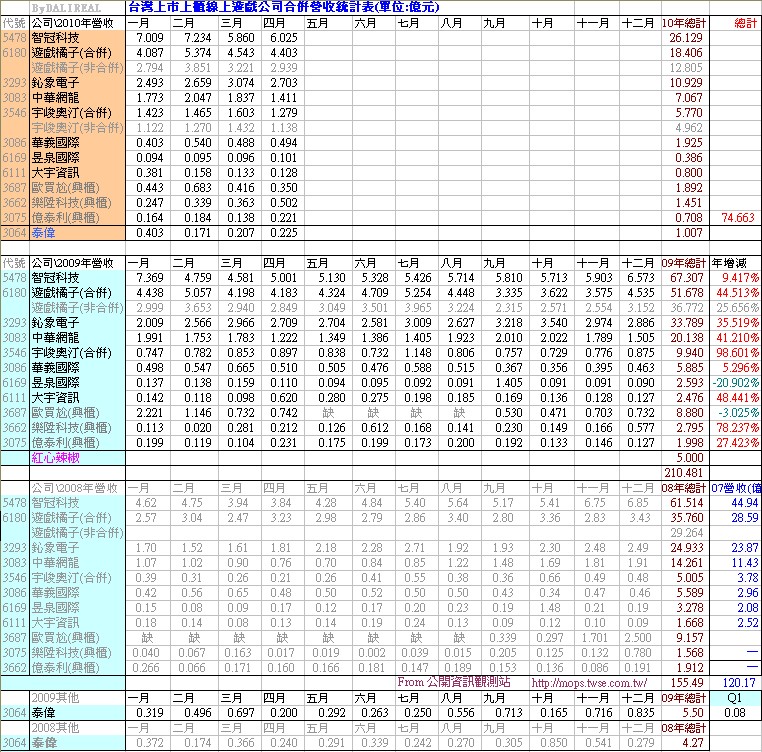Click 2010 鈊象電子 March value 3.074
The height and width of the screenshot is (752, 762).
point(241,83)
